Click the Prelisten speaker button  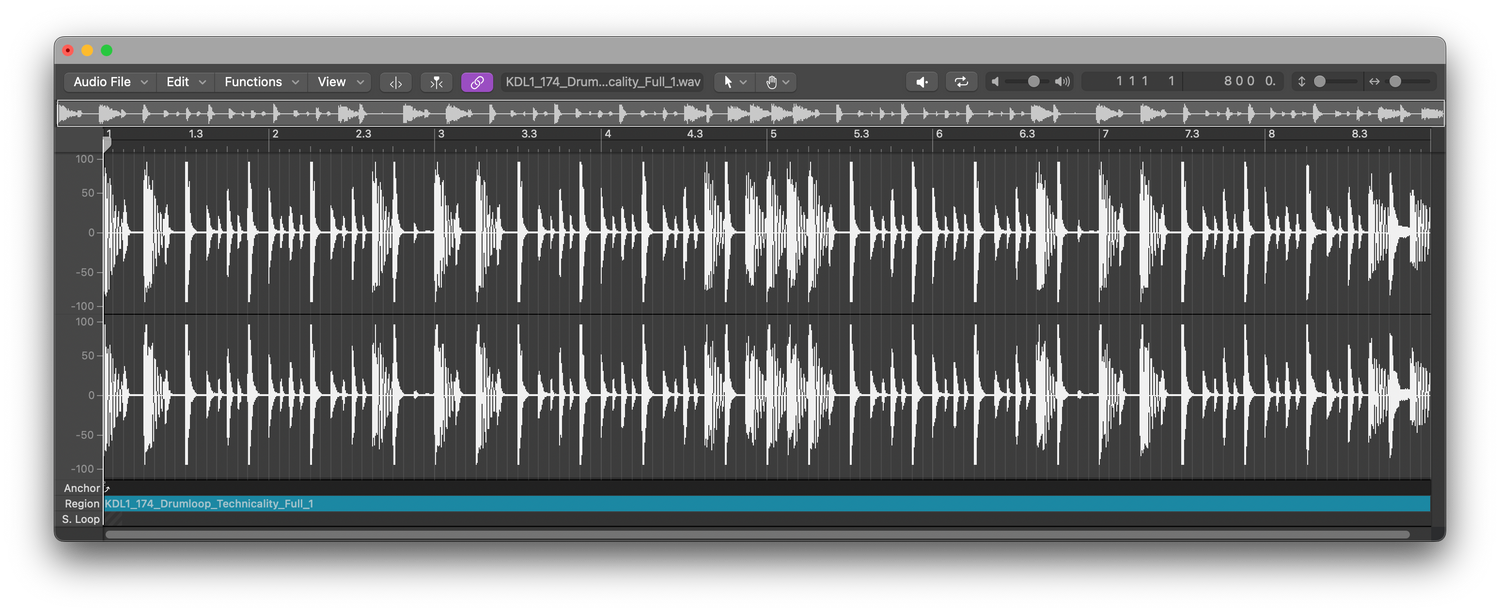(x=922, y=82)
